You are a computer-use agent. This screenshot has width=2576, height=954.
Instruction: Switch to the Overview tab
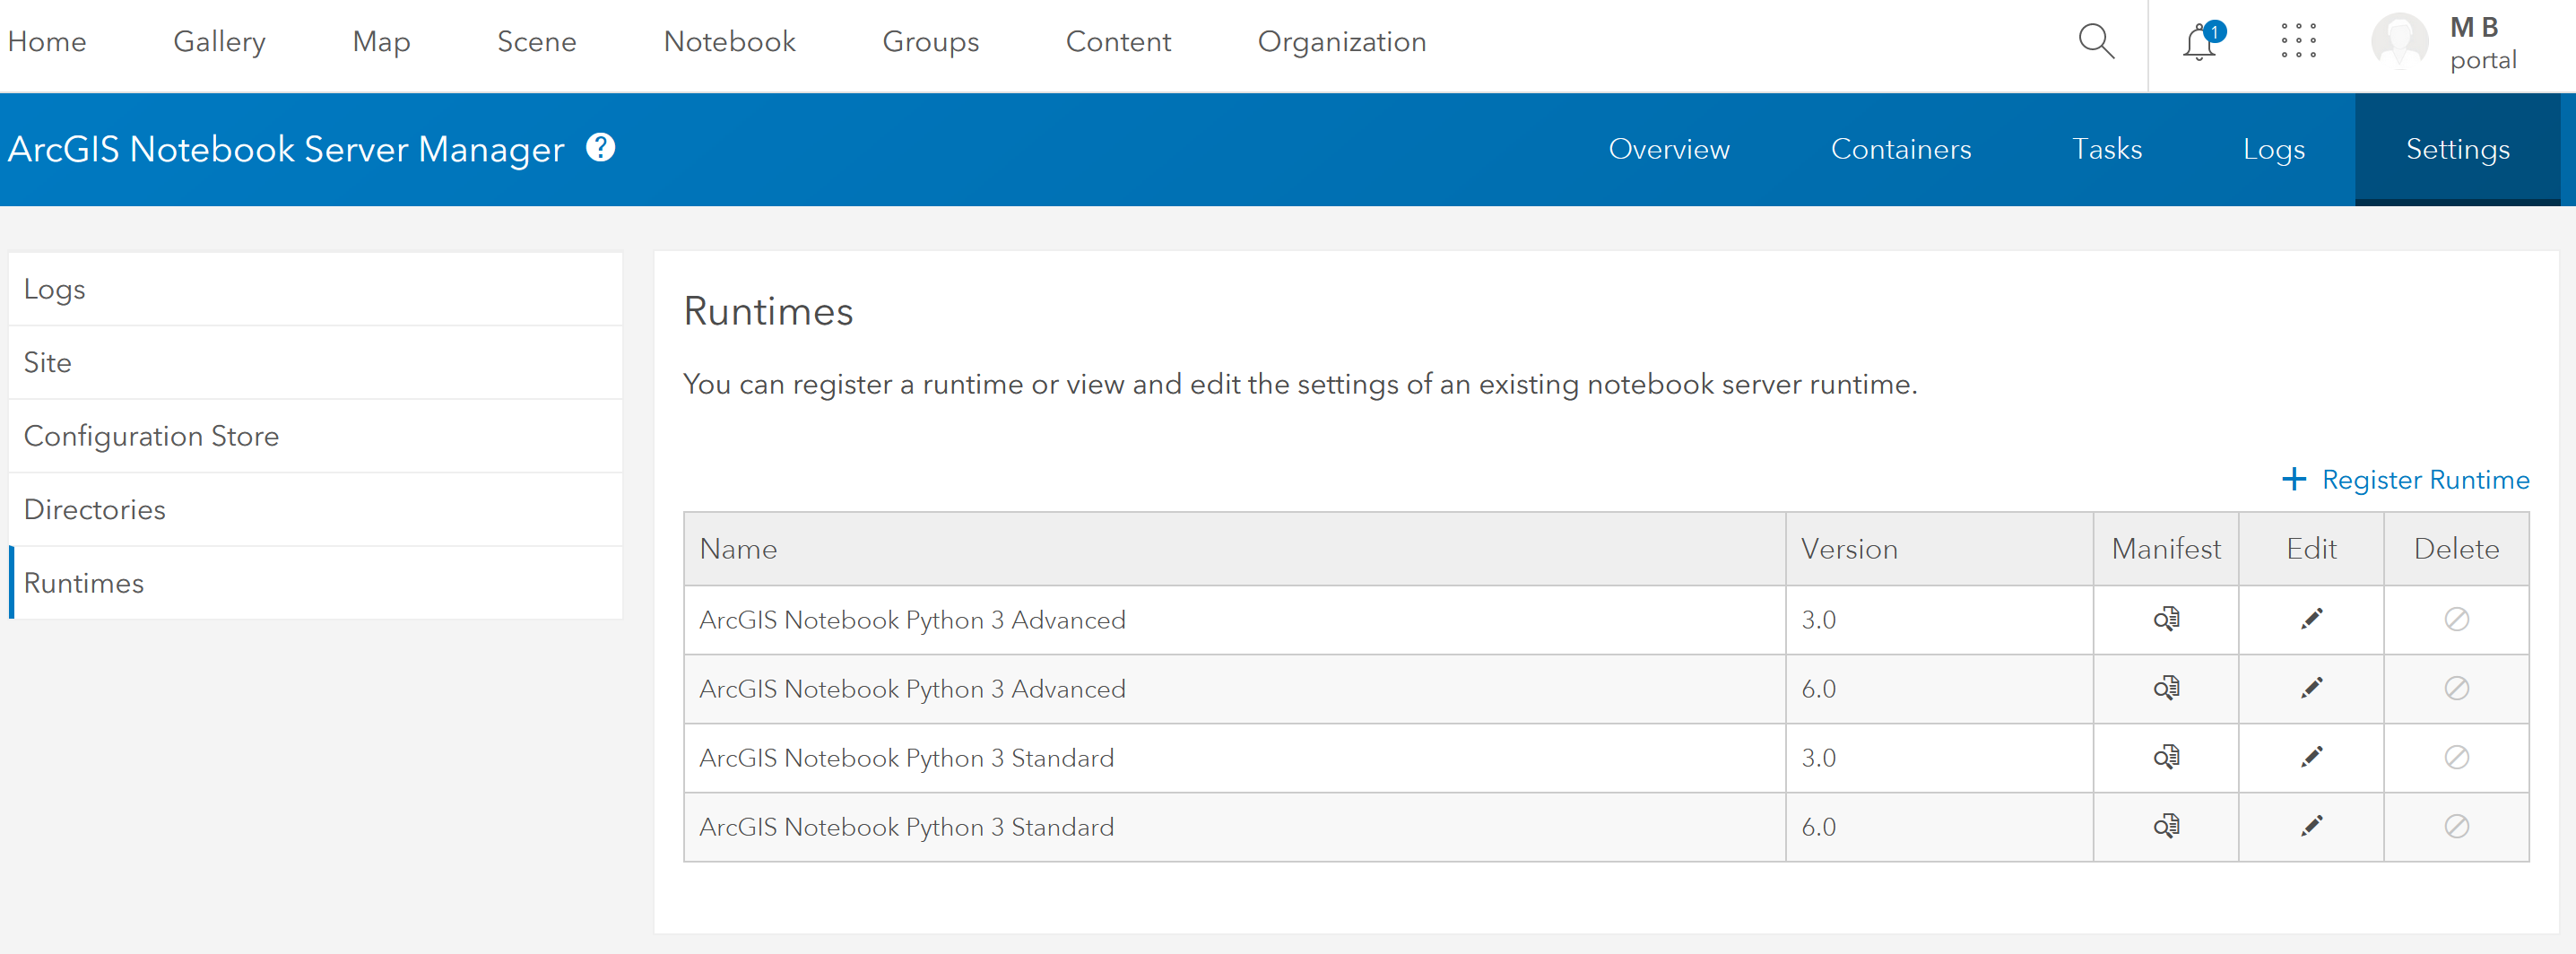click(1668, 150)
